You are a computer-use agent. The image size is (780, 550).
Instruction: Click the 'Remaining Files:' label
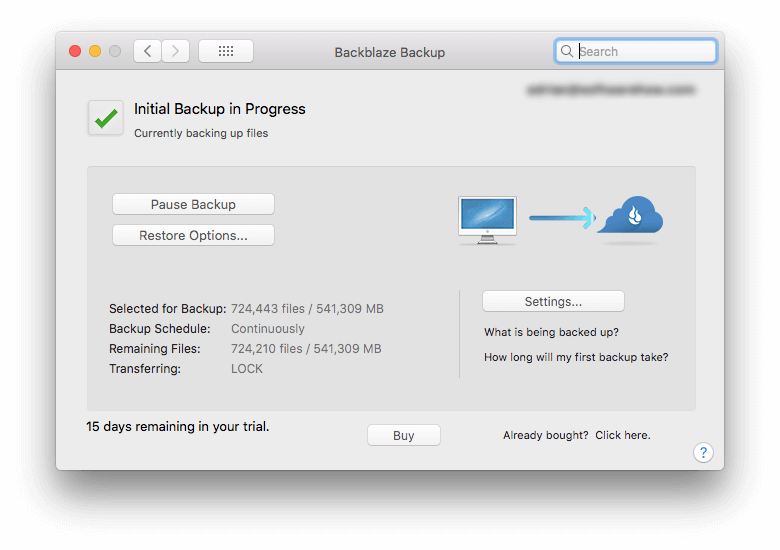[155, 349]
